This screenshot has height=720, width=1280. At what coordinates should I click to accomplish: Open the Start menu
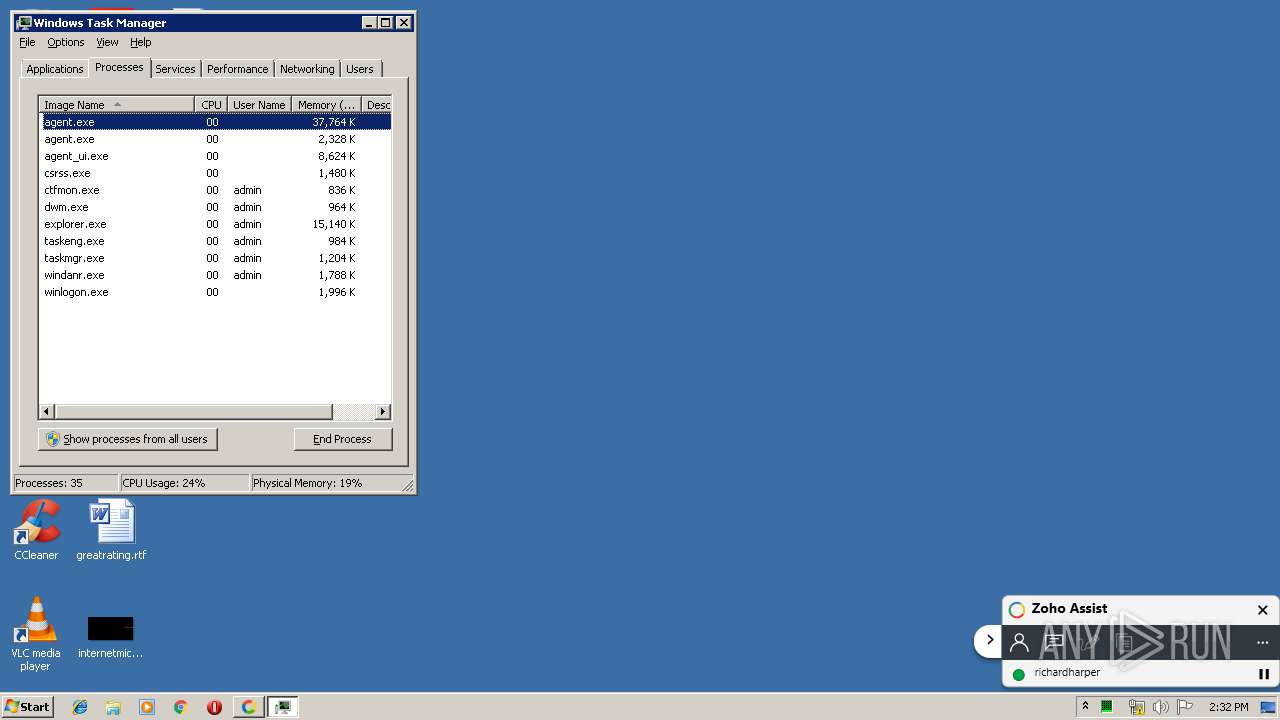point(27,707)
